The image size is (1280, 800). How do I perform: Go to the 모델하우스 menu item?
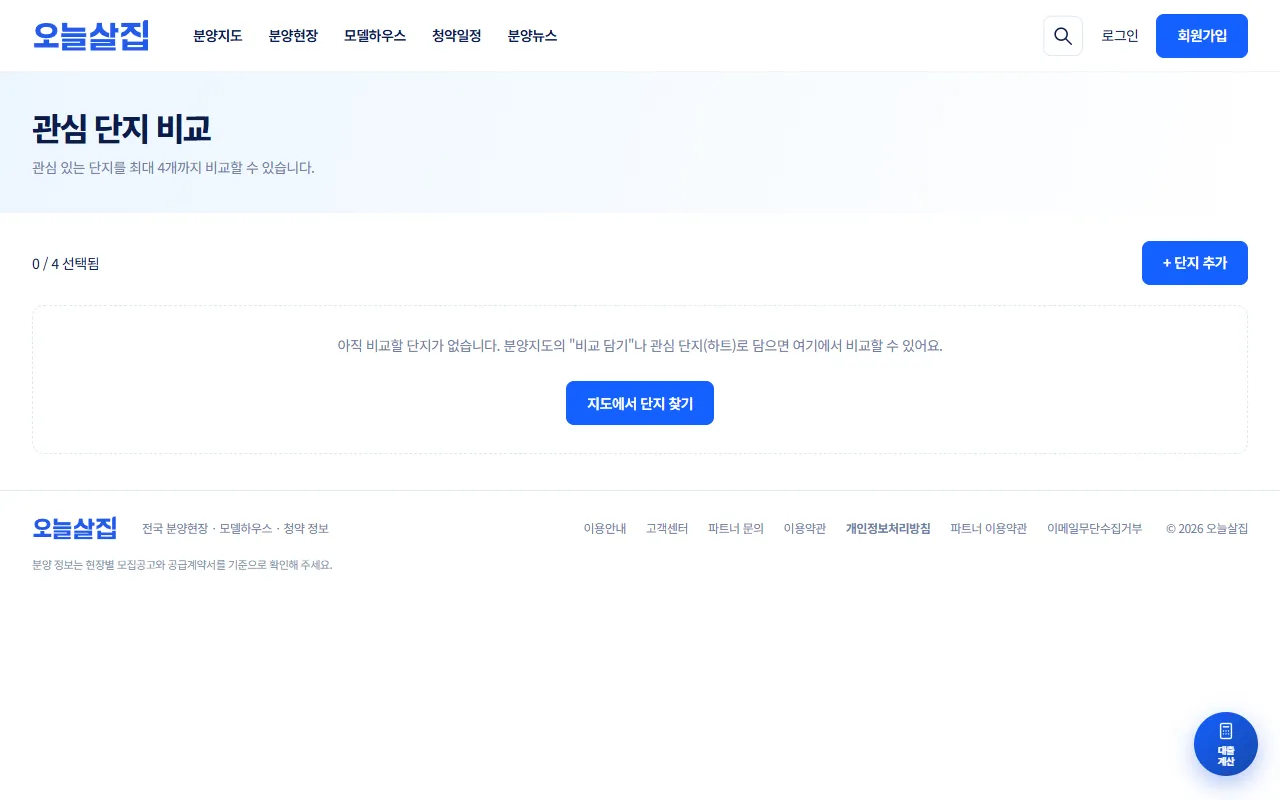click(x=375, y=36)
